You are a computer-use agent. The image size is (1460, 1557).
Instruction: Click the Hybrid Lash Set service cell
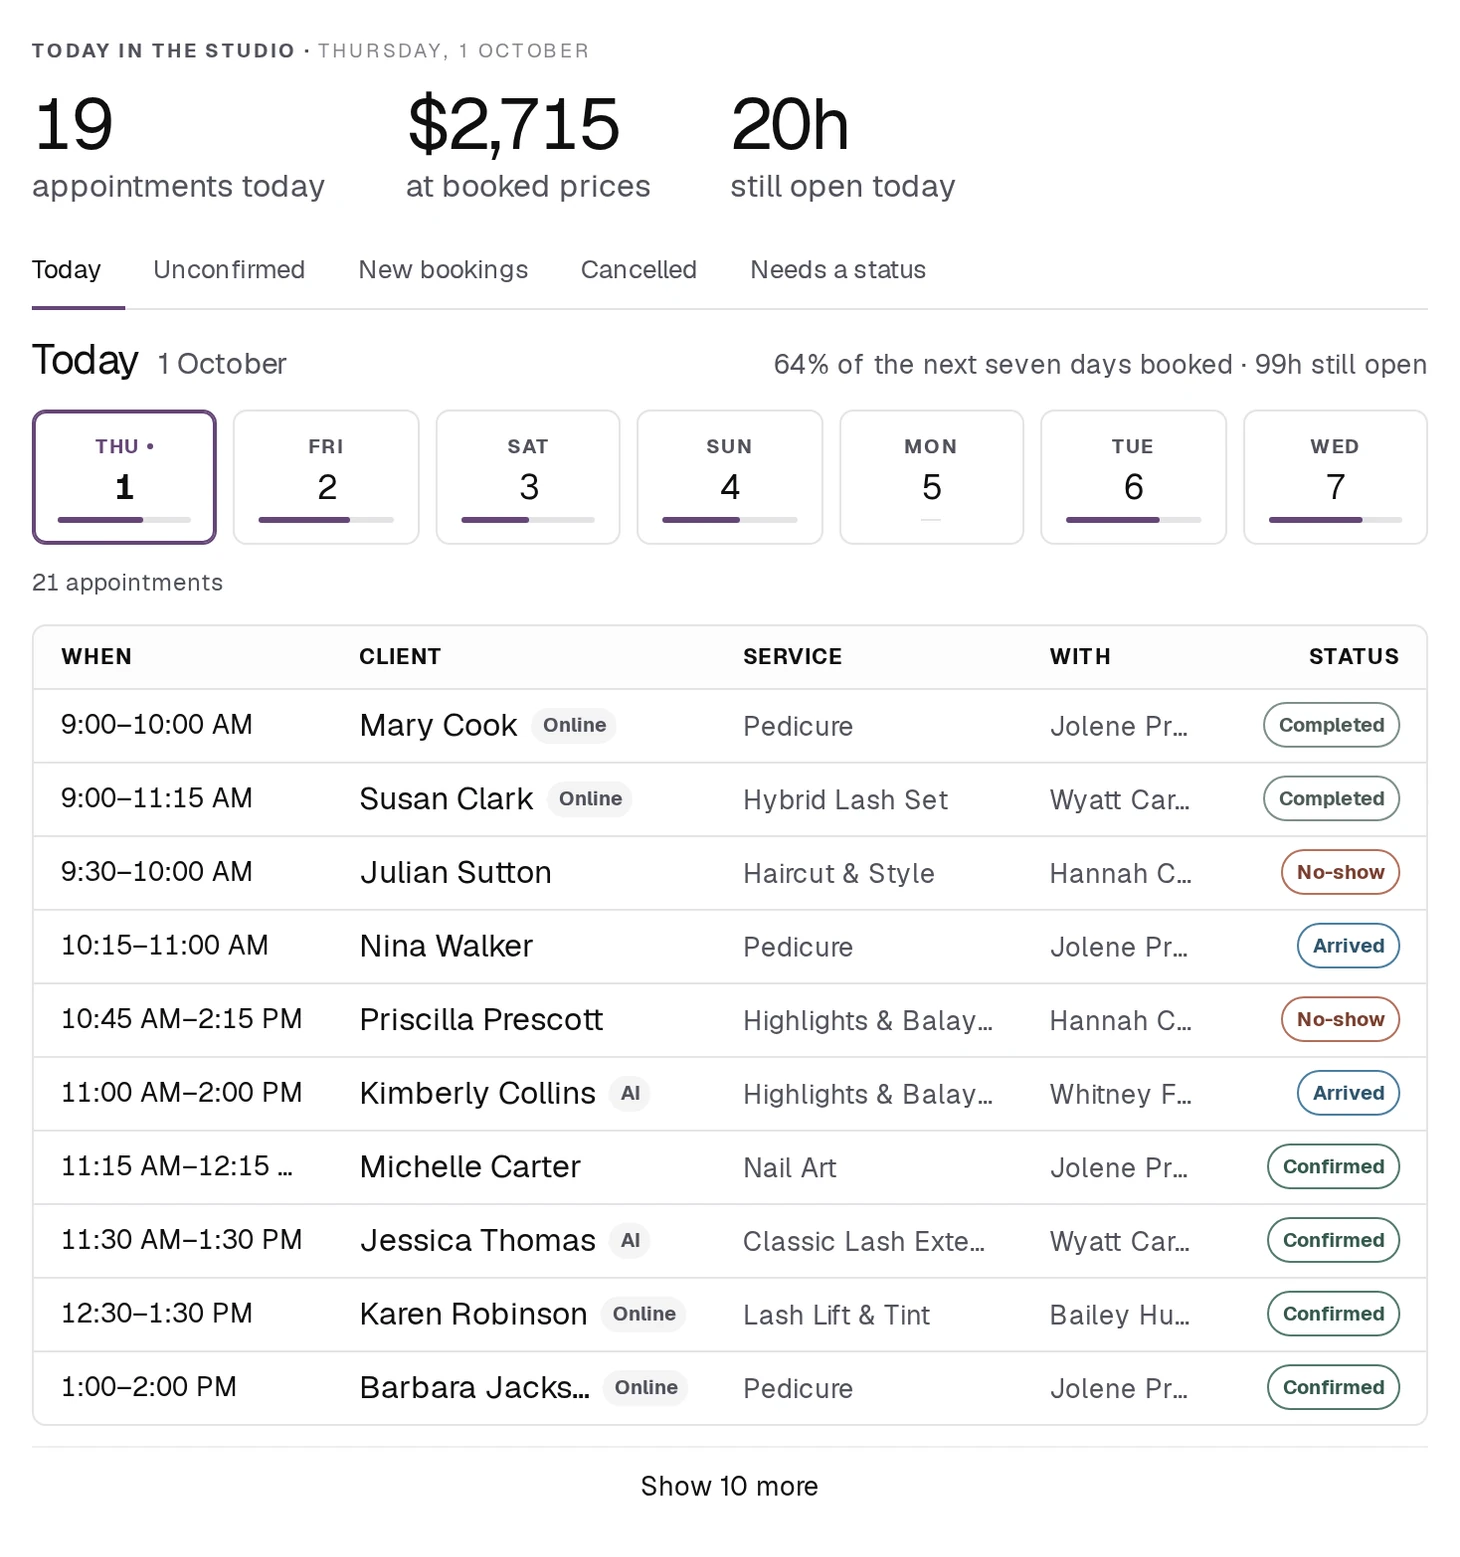click(x=845, y=800)
